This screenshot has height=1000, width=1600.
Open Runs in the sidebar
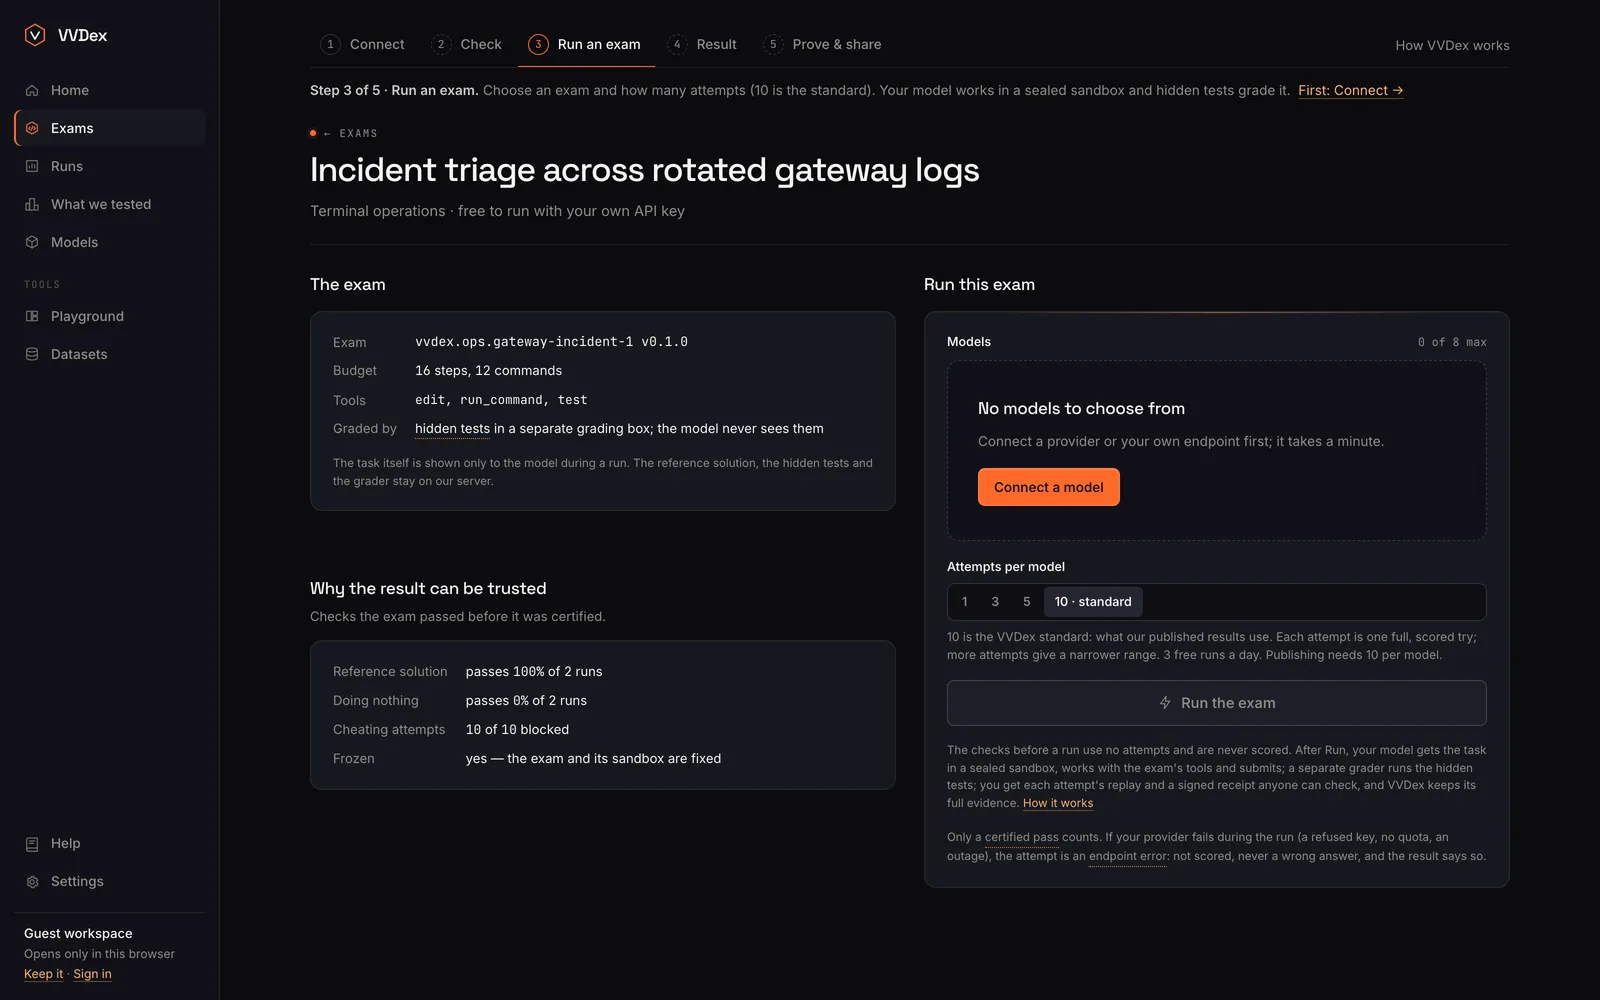[x=110, y=166]
